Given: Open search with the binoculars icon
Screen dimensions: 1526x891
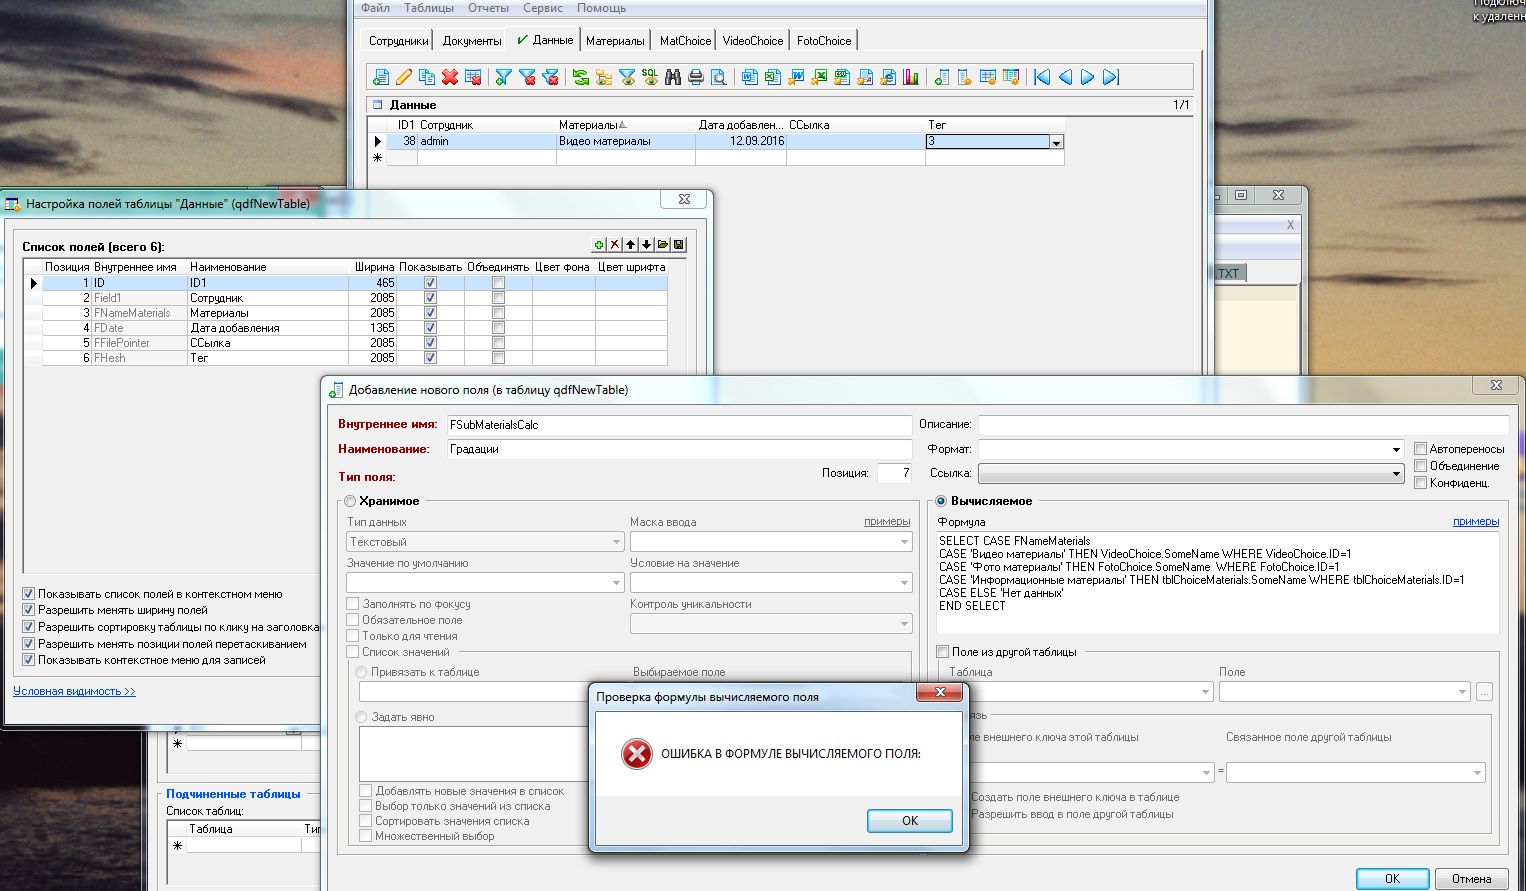Looking at the screenshot, I should 673,77.
